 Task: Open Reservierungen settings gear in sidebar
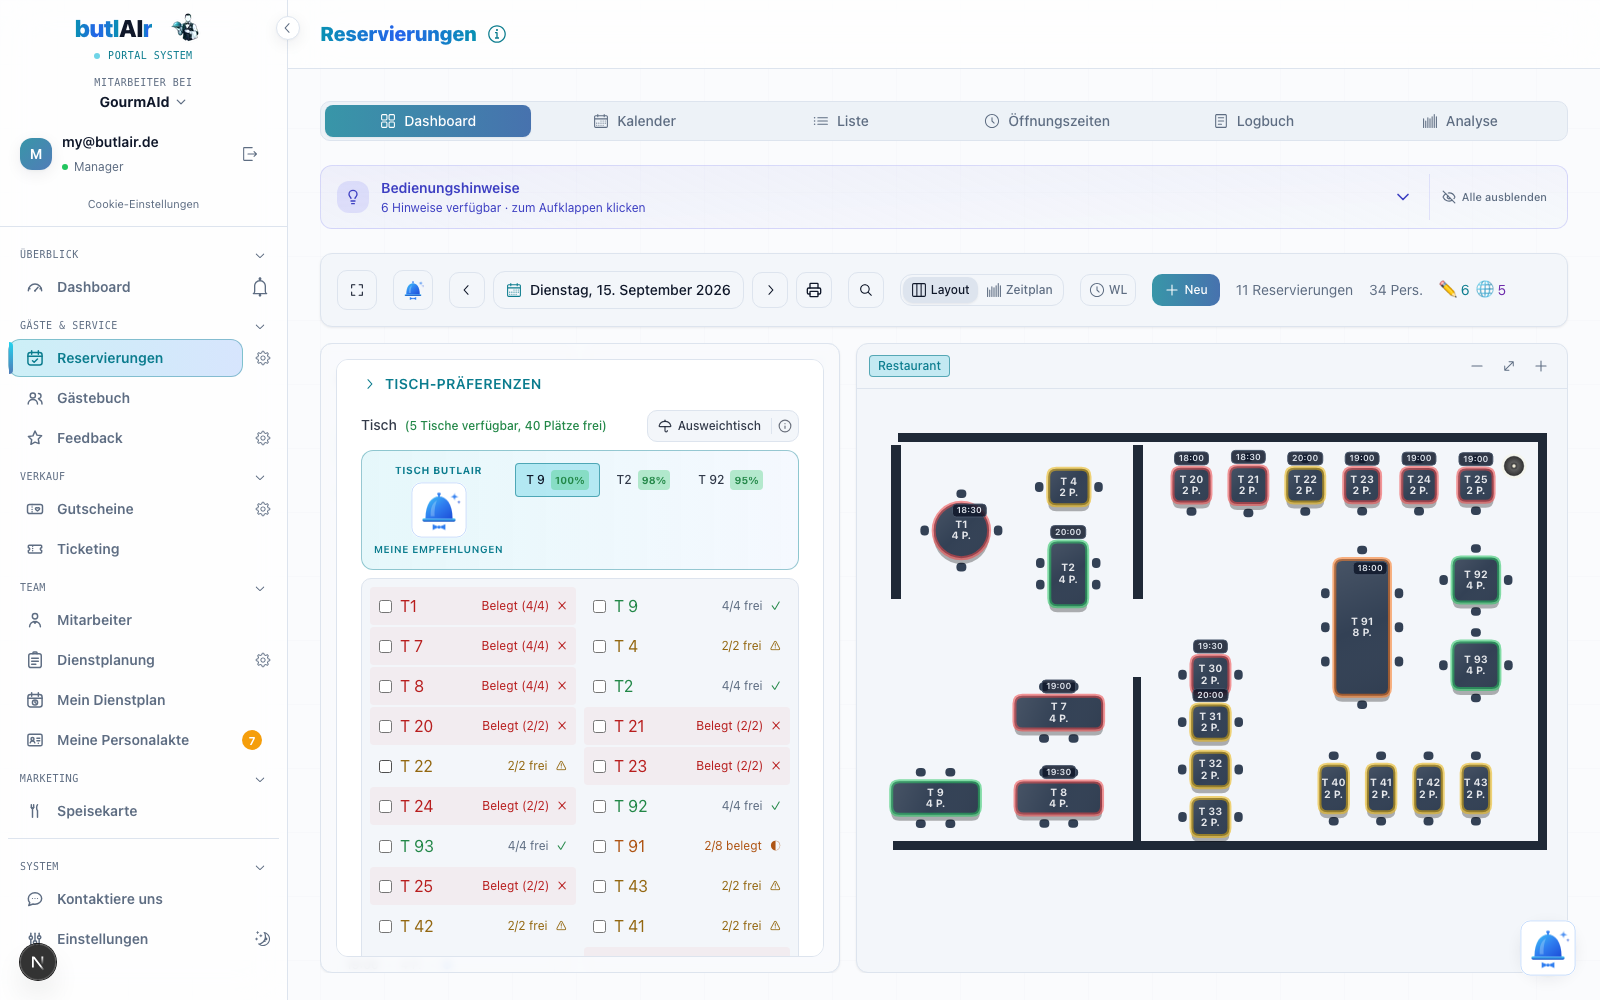click(263, 358)
